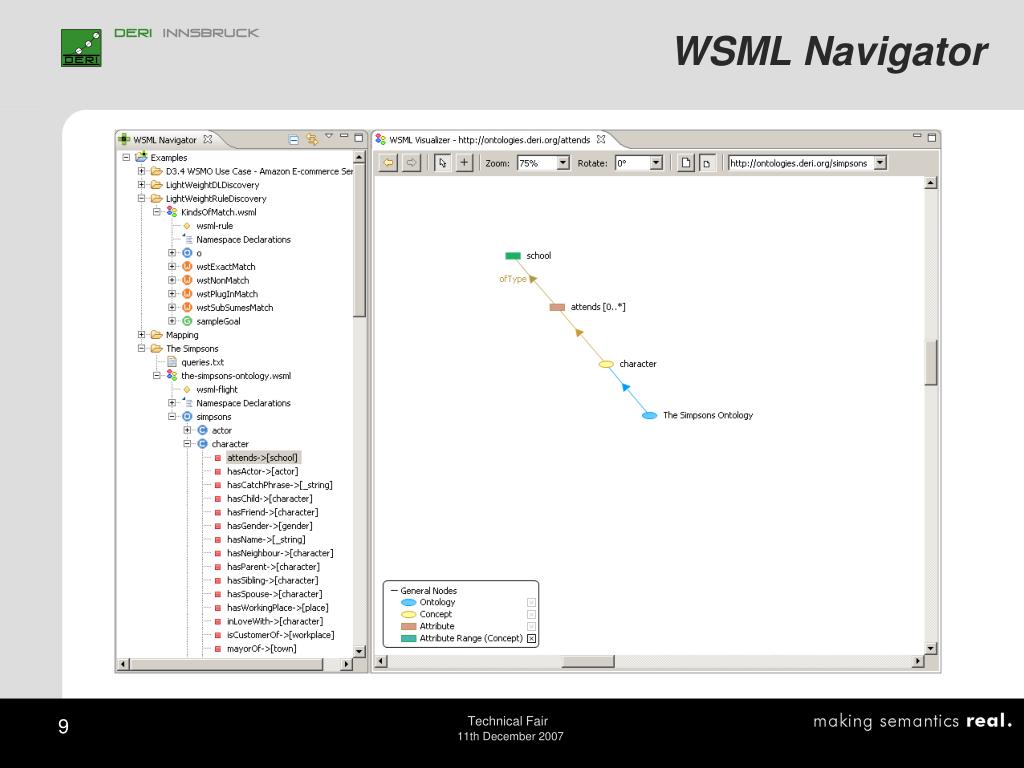Viewport: 1024px width, 768px height.
Task: Click the ontologies.deri.org/simpsons URL field
Action: point(801,163)
